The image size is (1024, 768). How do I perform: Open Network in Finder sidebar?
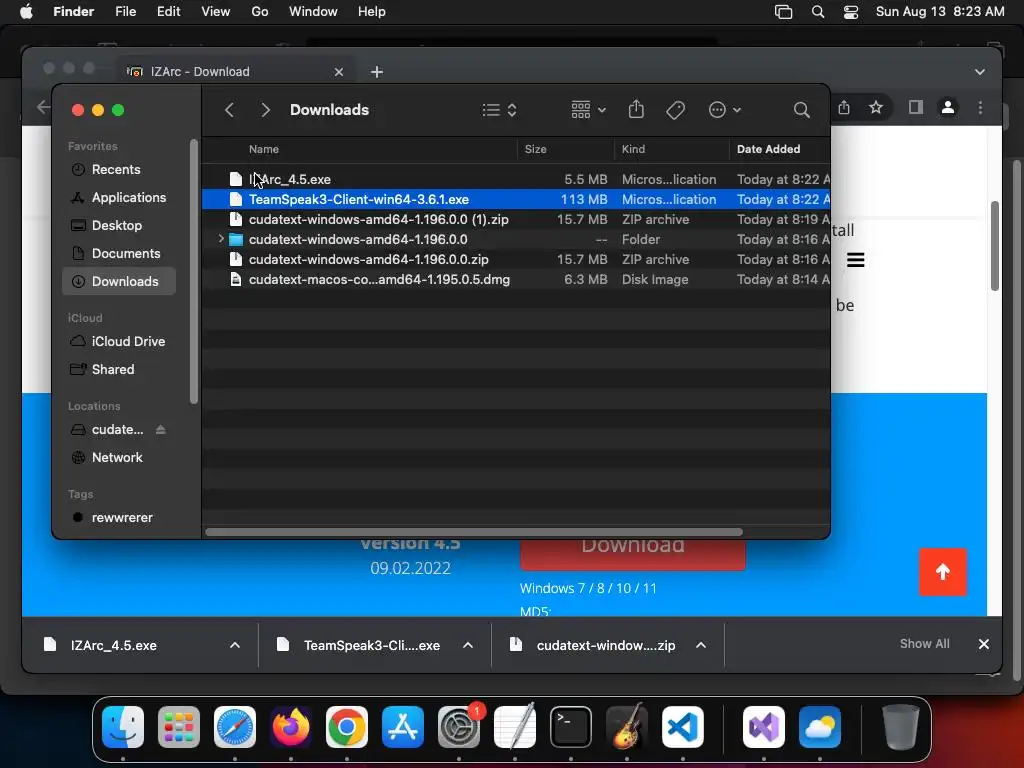119,458
